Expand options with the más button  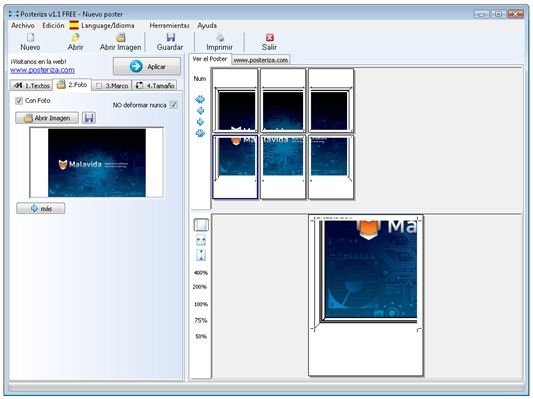41,208
